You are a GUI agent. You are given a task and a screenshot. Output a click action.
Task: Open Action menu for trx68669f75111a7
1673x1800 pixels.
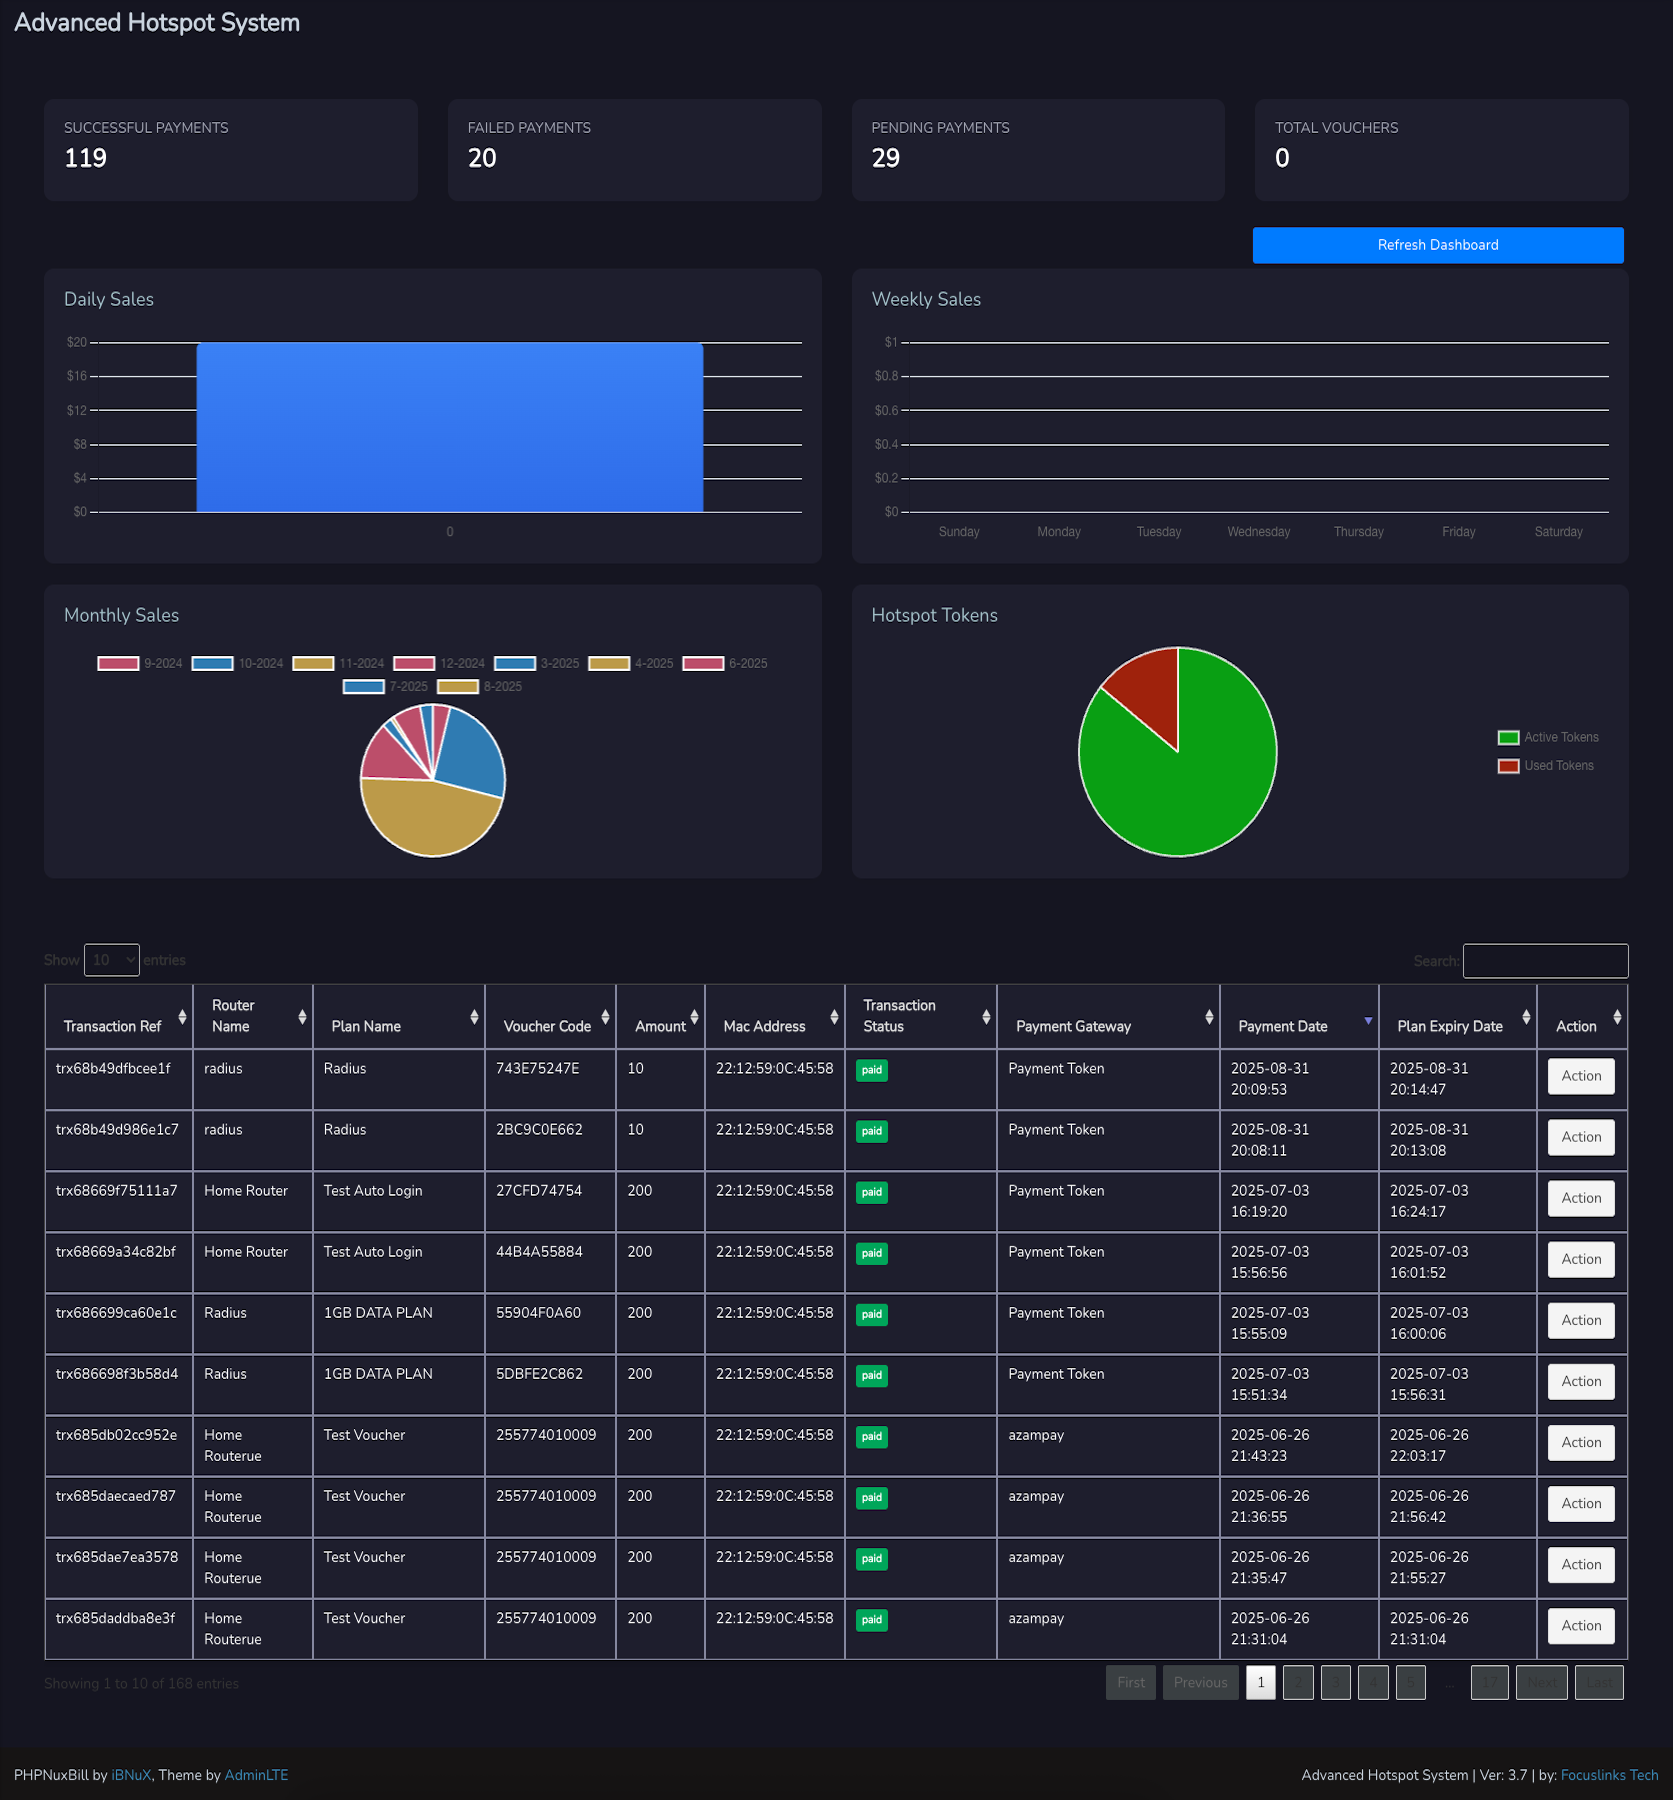click(1581, 1198)
